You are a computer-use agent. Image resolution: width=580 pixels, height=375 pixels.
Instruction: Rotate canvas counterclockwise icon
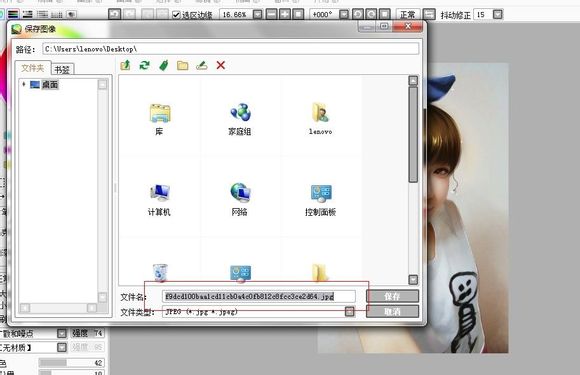[358, 14]
